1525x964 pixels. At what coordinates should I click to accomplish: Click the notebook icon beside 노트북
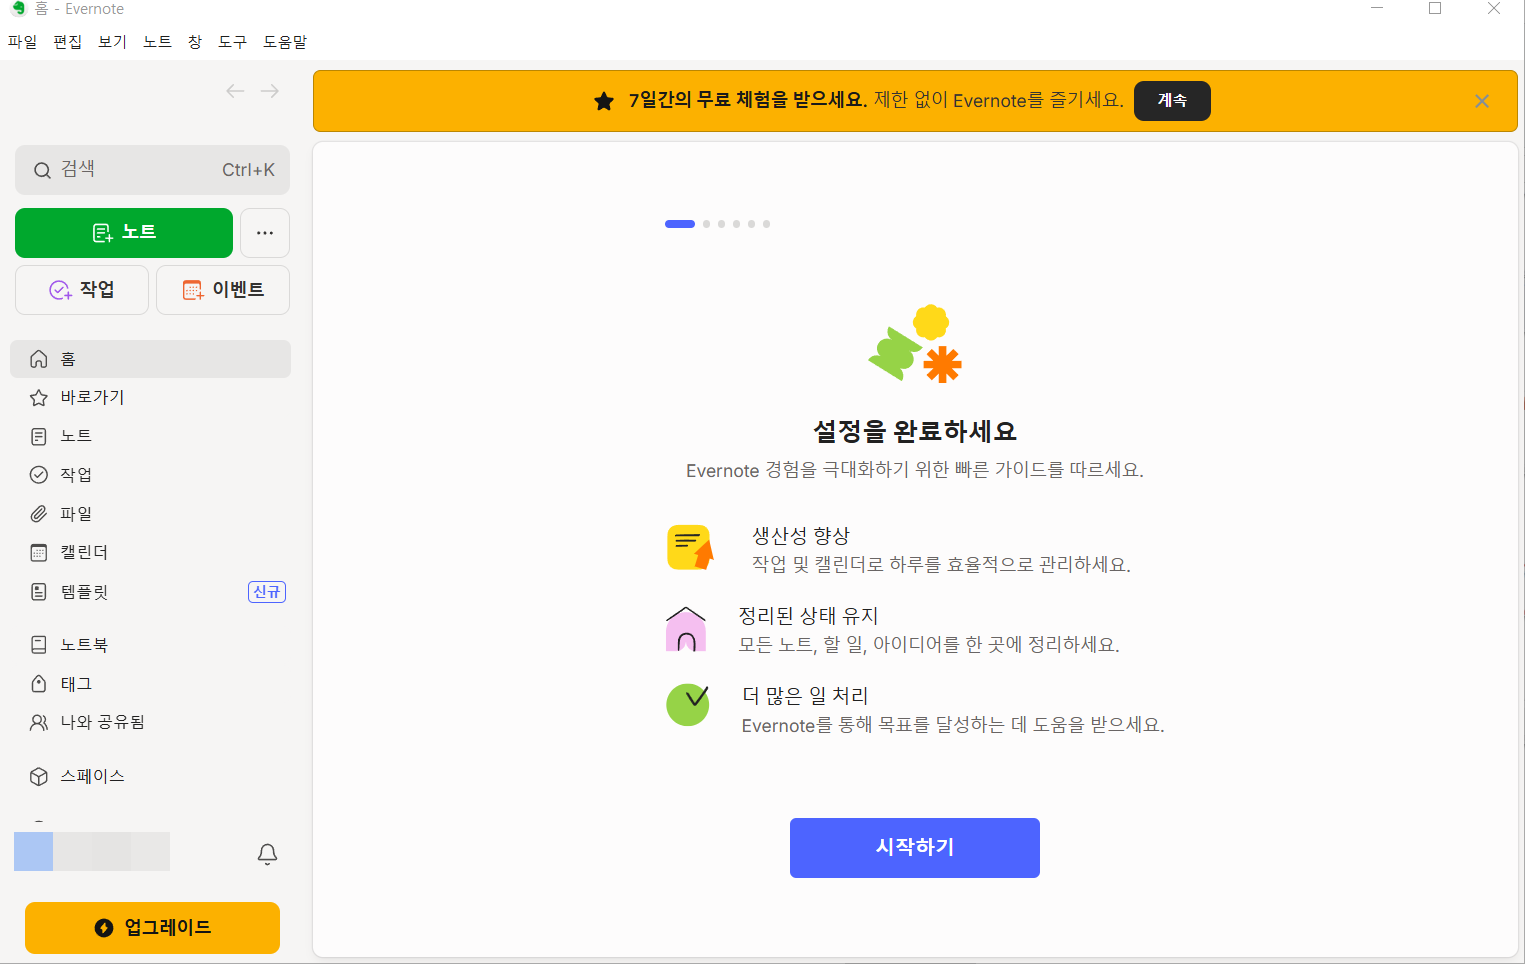tap(39, 645)
